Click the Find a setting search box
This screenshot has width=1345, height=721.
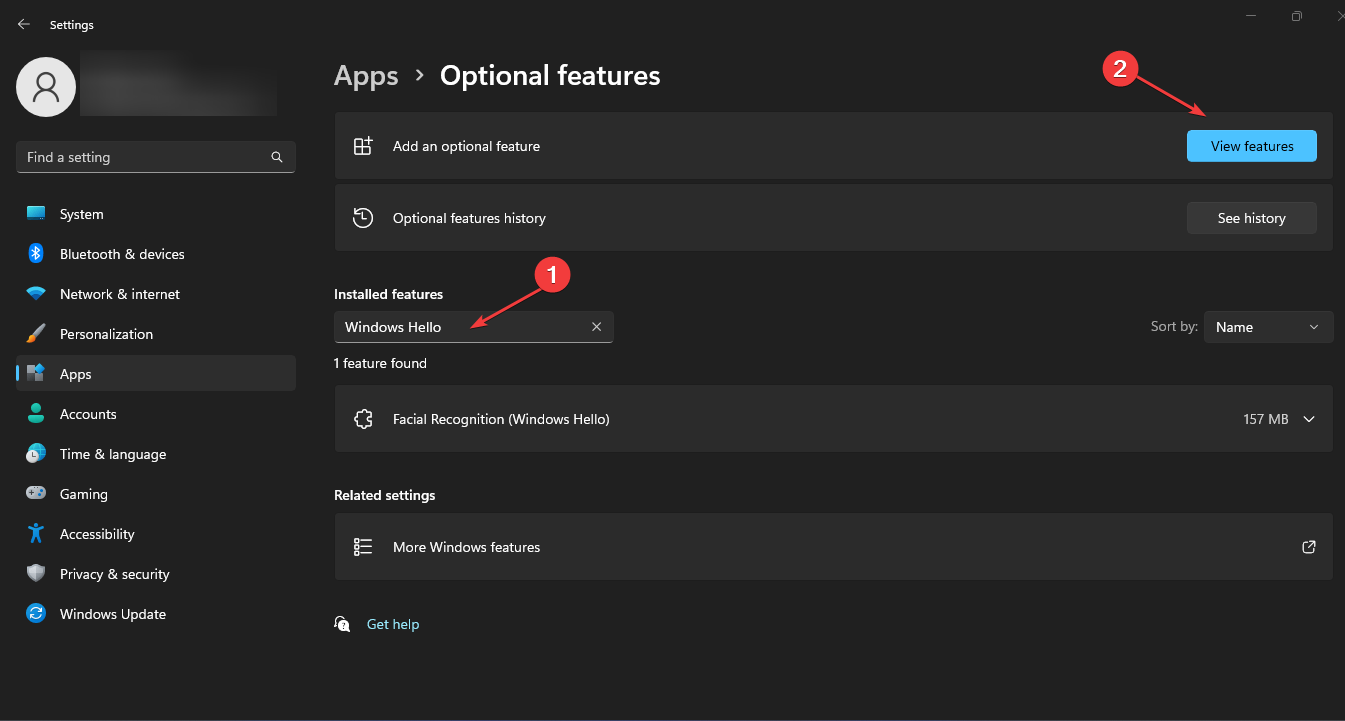[155, 157]
